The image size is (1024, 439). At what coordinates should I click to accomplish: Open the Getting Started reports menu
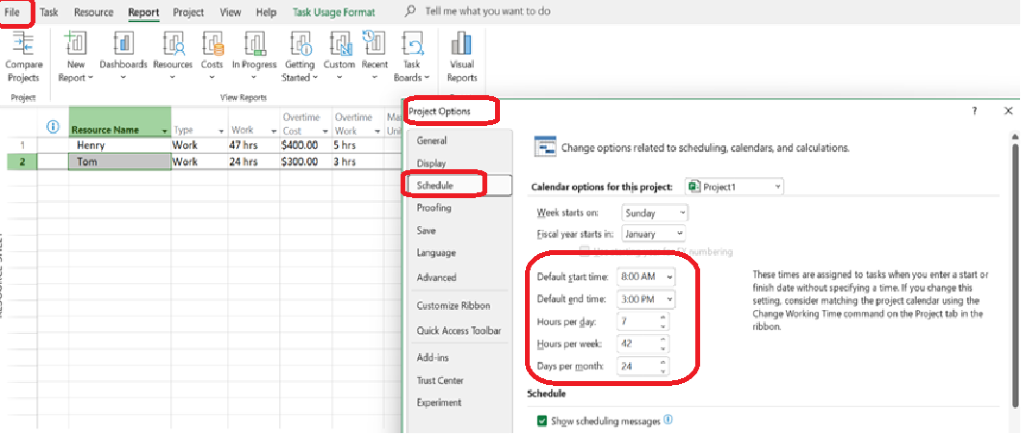pos(298,57)
